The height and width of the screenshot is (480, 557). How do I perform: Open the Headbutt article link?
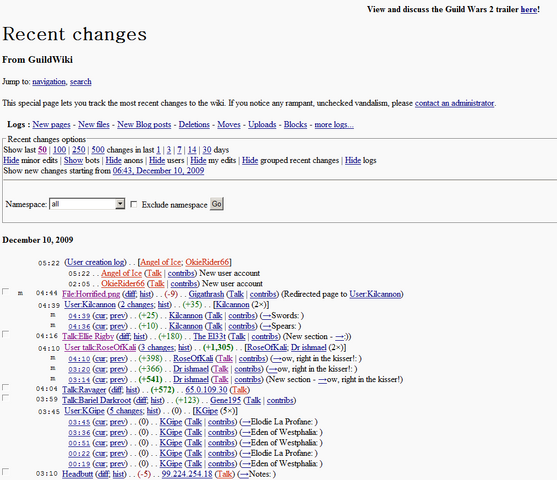coord(77,474)
